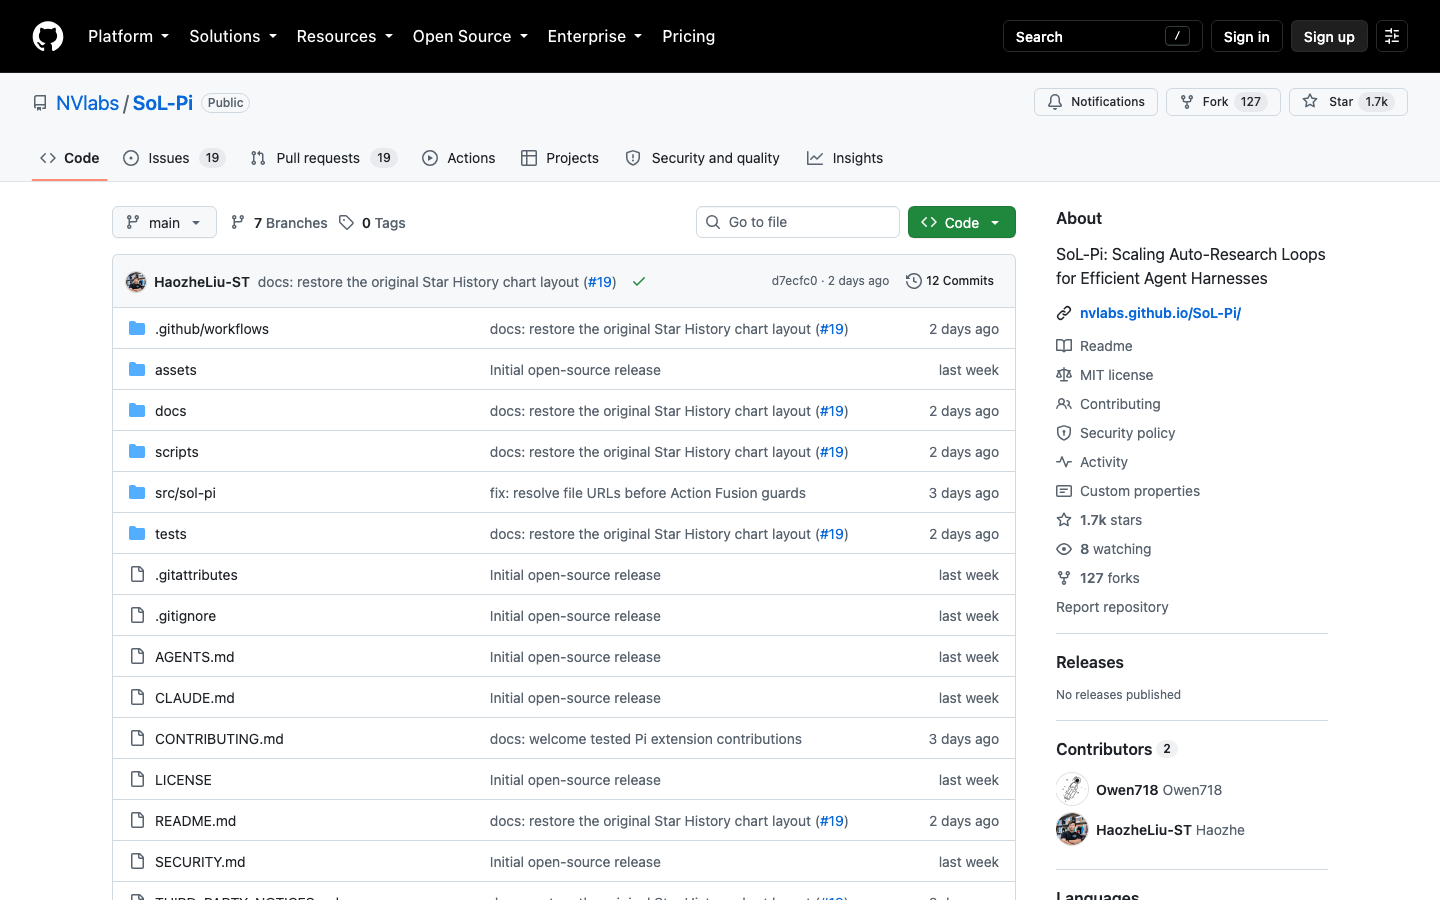The height and width of the screenshot is (900, 1440).
Task: Click the Search box in header
Action: [1102, 36]
